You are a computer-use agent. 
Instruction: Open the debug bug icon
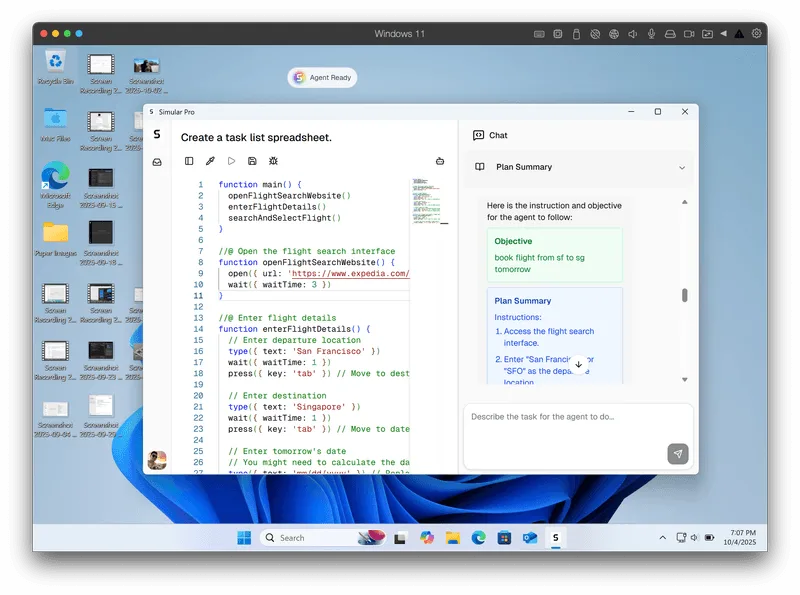(x=273, y=161)
